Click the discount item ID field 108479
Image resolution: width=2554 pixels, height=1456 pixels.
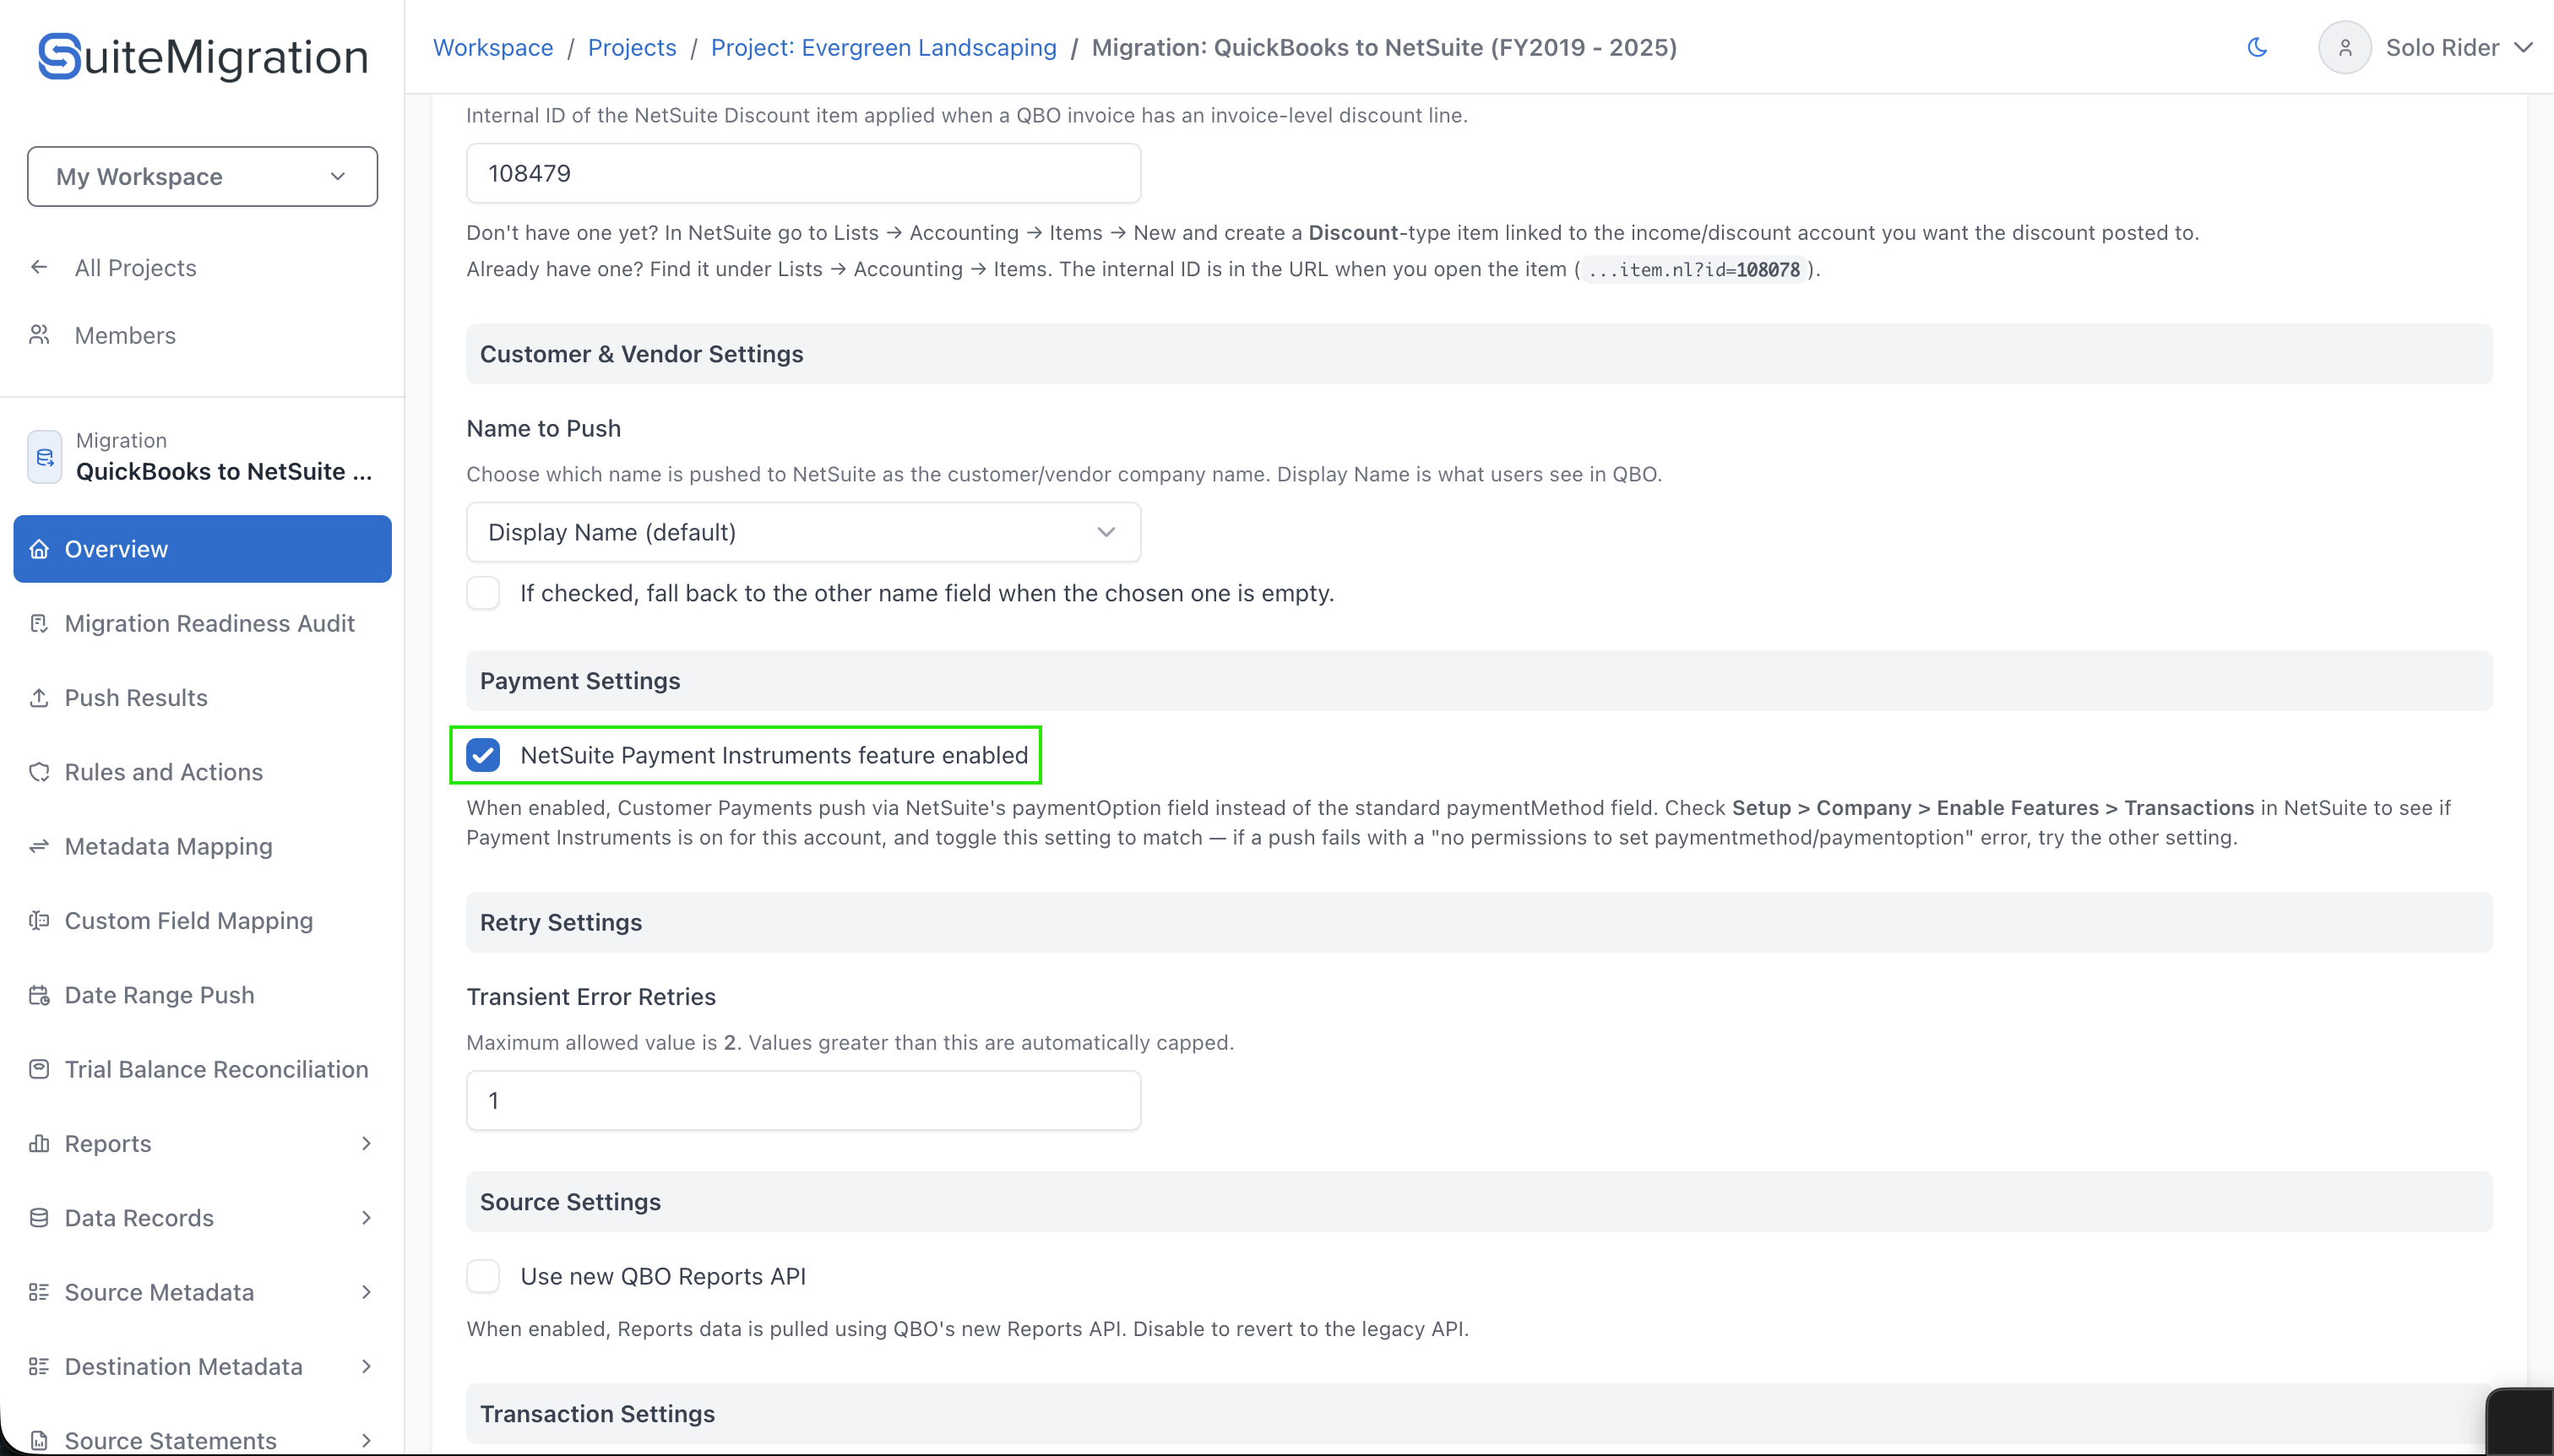tap(803, 173)
